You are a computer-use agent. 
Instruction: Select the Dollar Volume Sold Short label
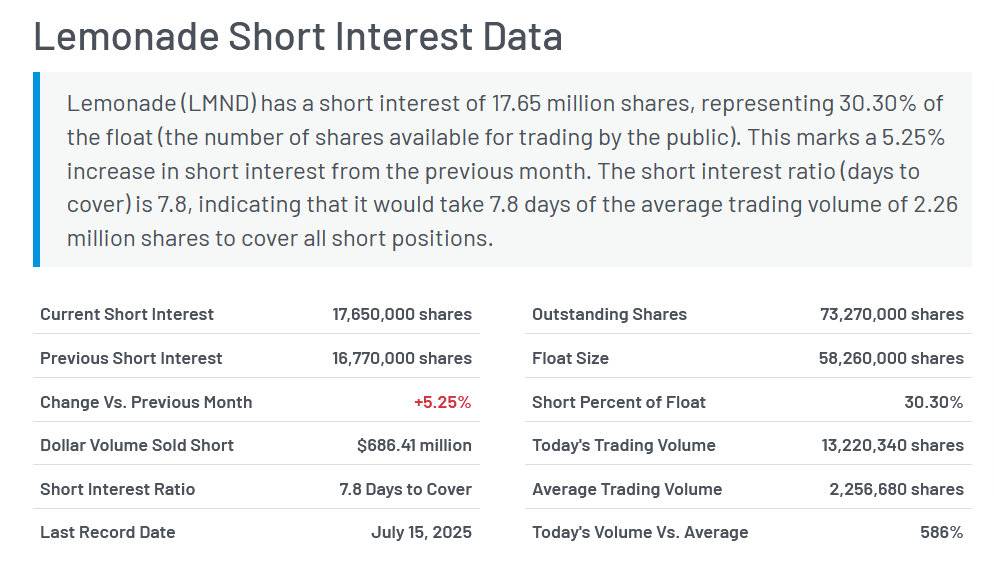[x=137, y=445]
